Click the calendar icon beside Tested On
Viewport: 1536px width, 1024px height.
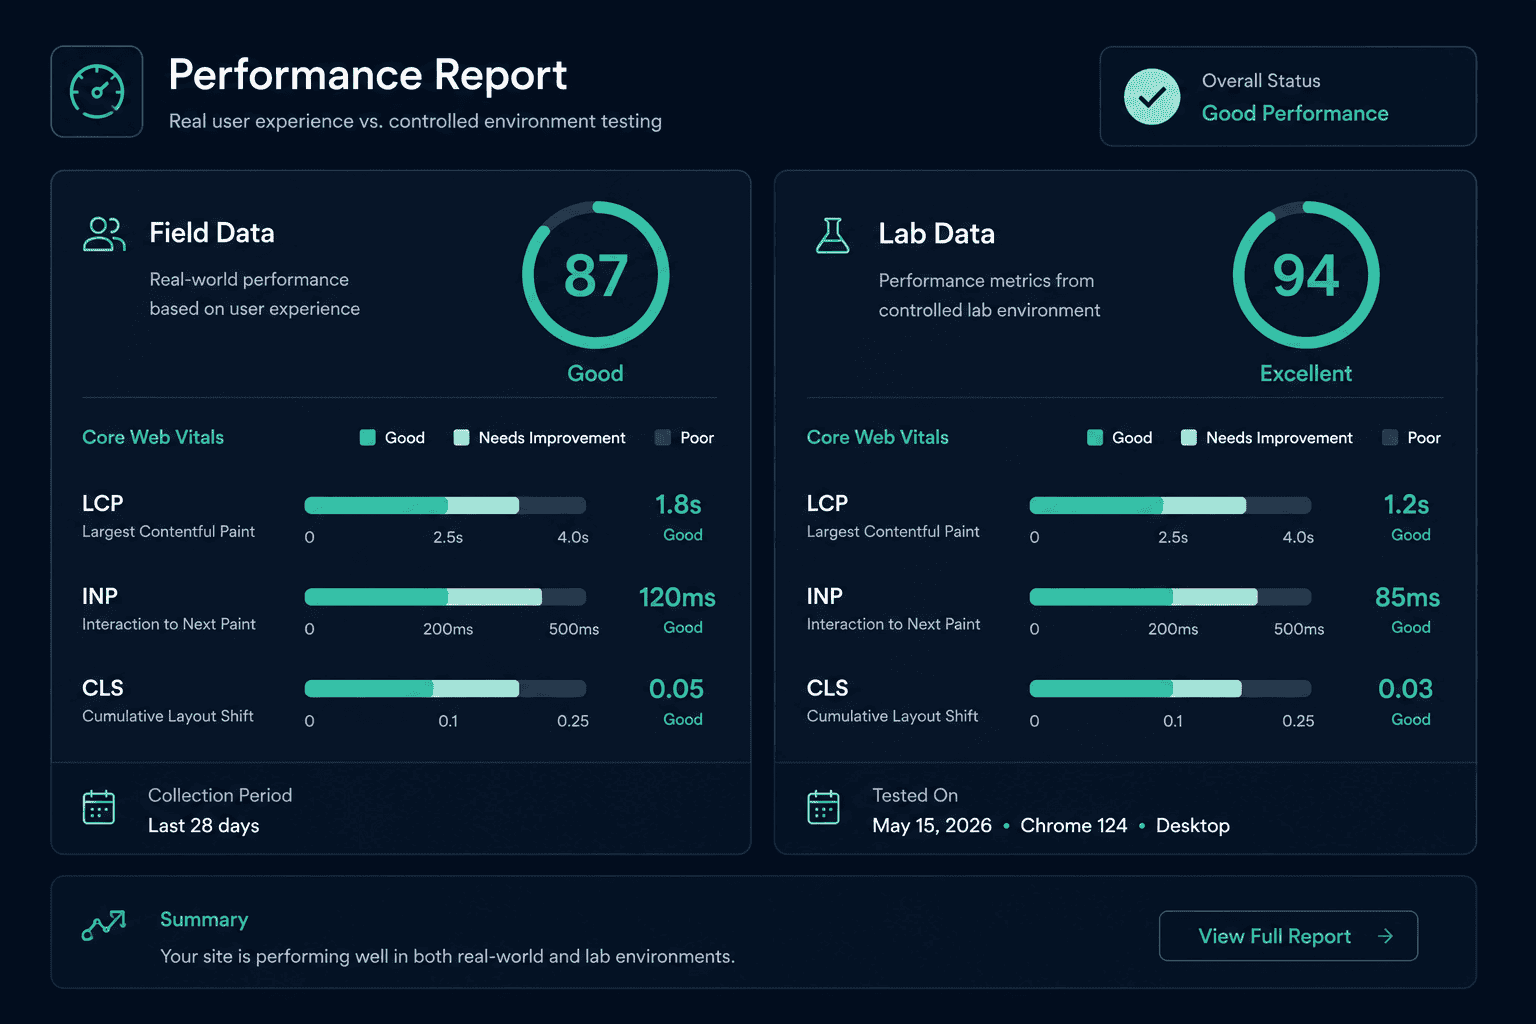pos(823,808)
